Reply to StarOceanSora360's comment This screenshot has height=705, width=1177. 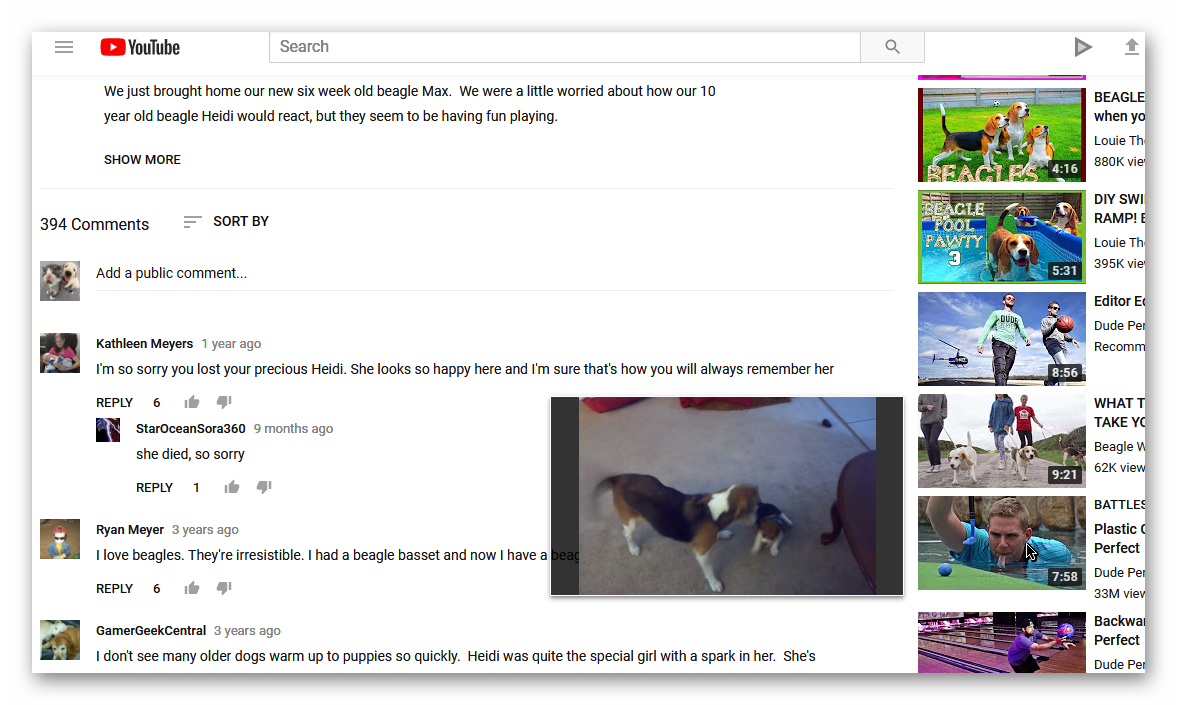point(154,487)
